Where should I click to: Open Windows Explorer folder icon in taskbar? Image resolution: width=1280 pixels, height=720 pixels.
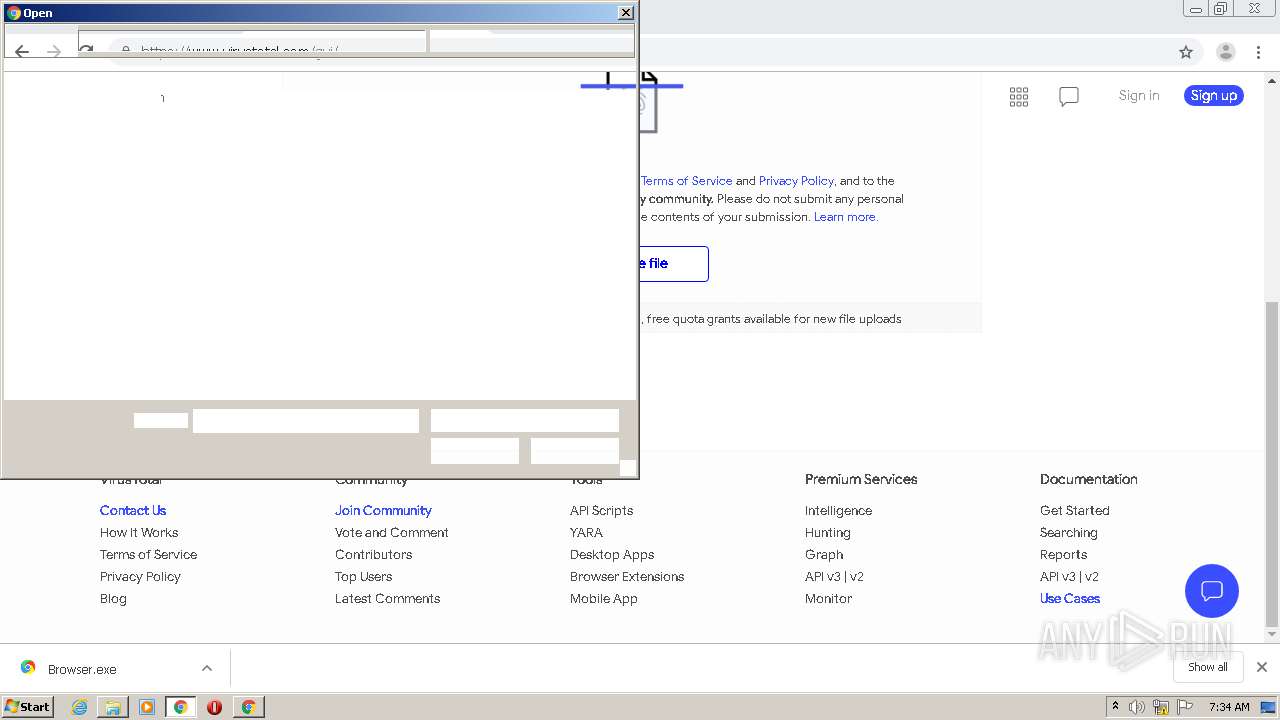click(x=113, y=707)
